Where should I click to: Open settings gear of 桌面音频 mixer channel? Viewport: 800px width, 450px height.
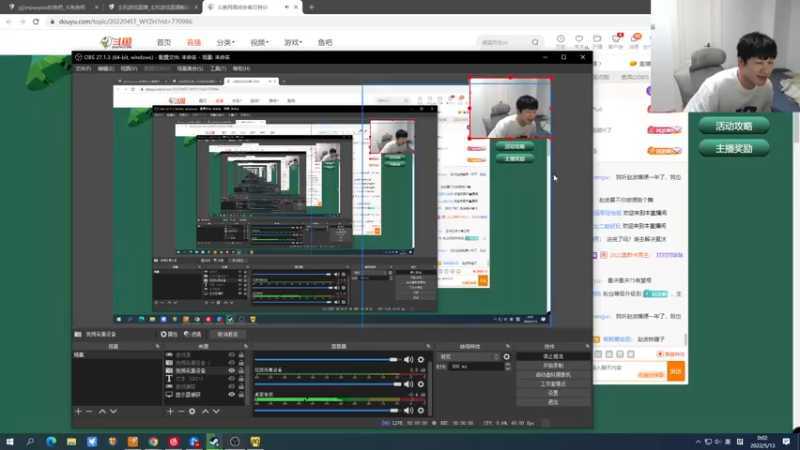tap(421, 410)
